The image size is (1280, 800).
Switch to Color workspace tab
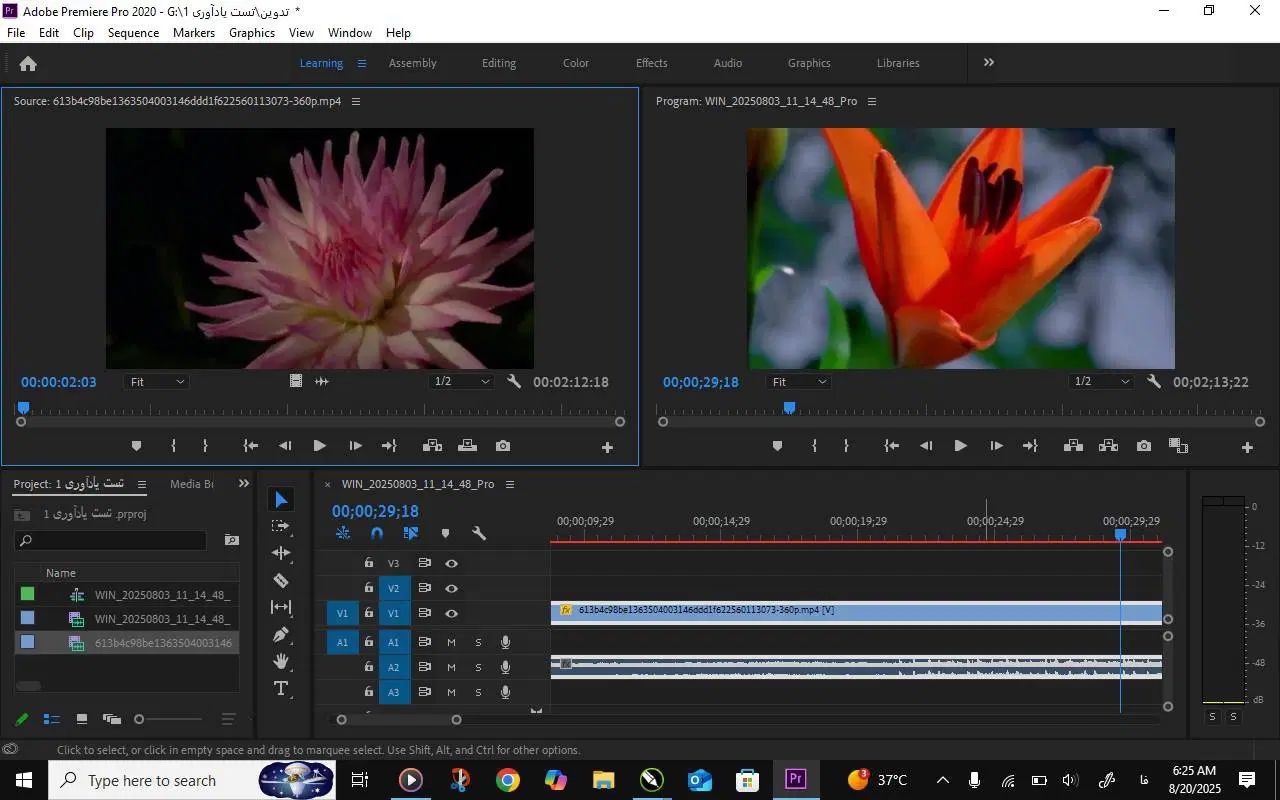point(576,63)
